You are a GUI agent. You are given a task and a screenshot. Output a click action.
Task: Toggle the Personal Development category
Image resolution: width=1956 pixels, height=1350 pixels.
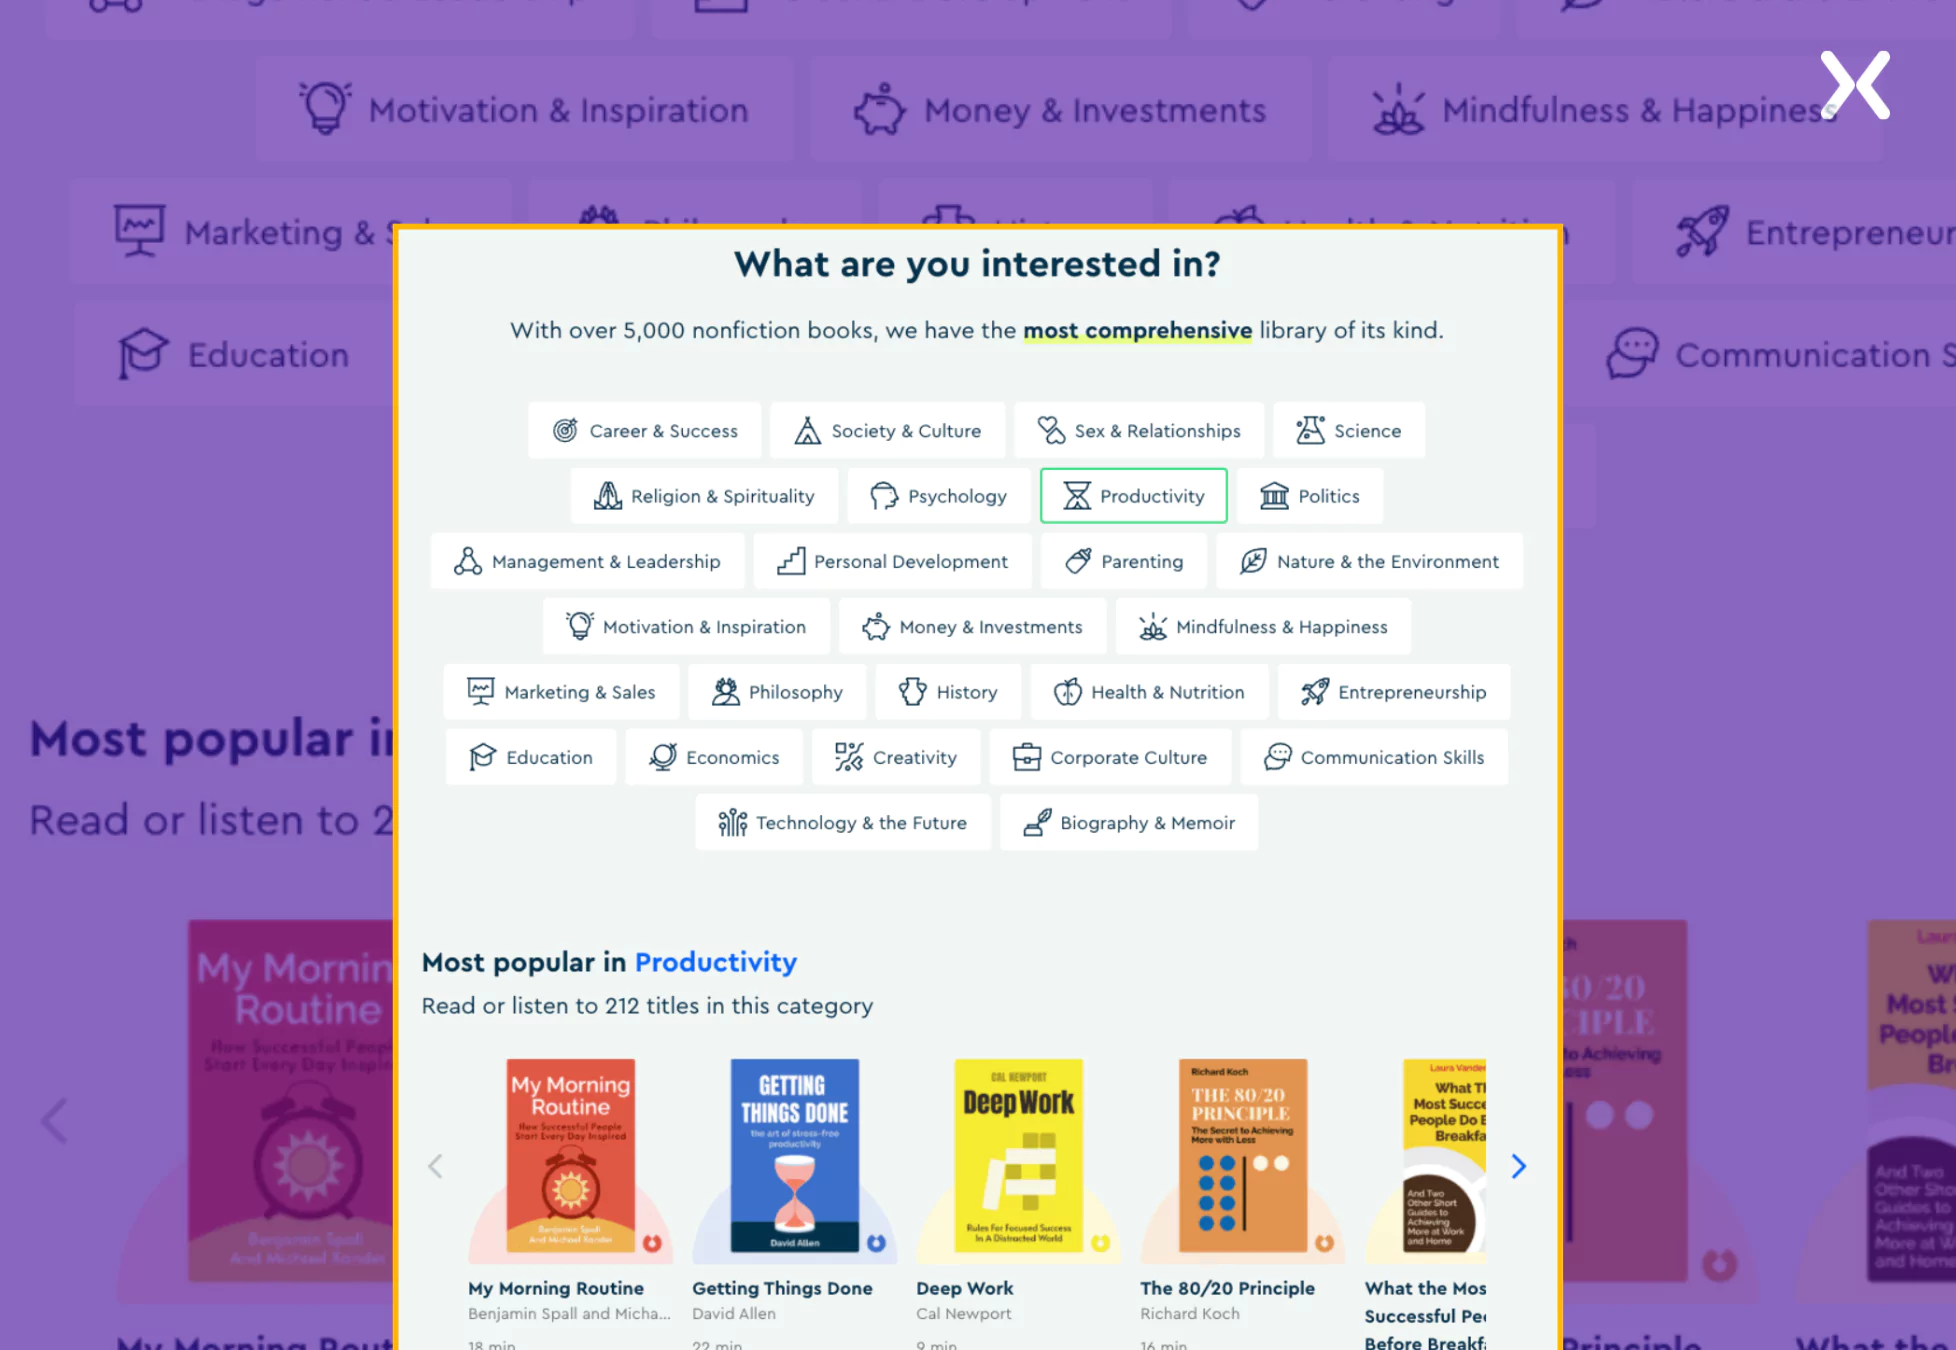pos(892,561)
